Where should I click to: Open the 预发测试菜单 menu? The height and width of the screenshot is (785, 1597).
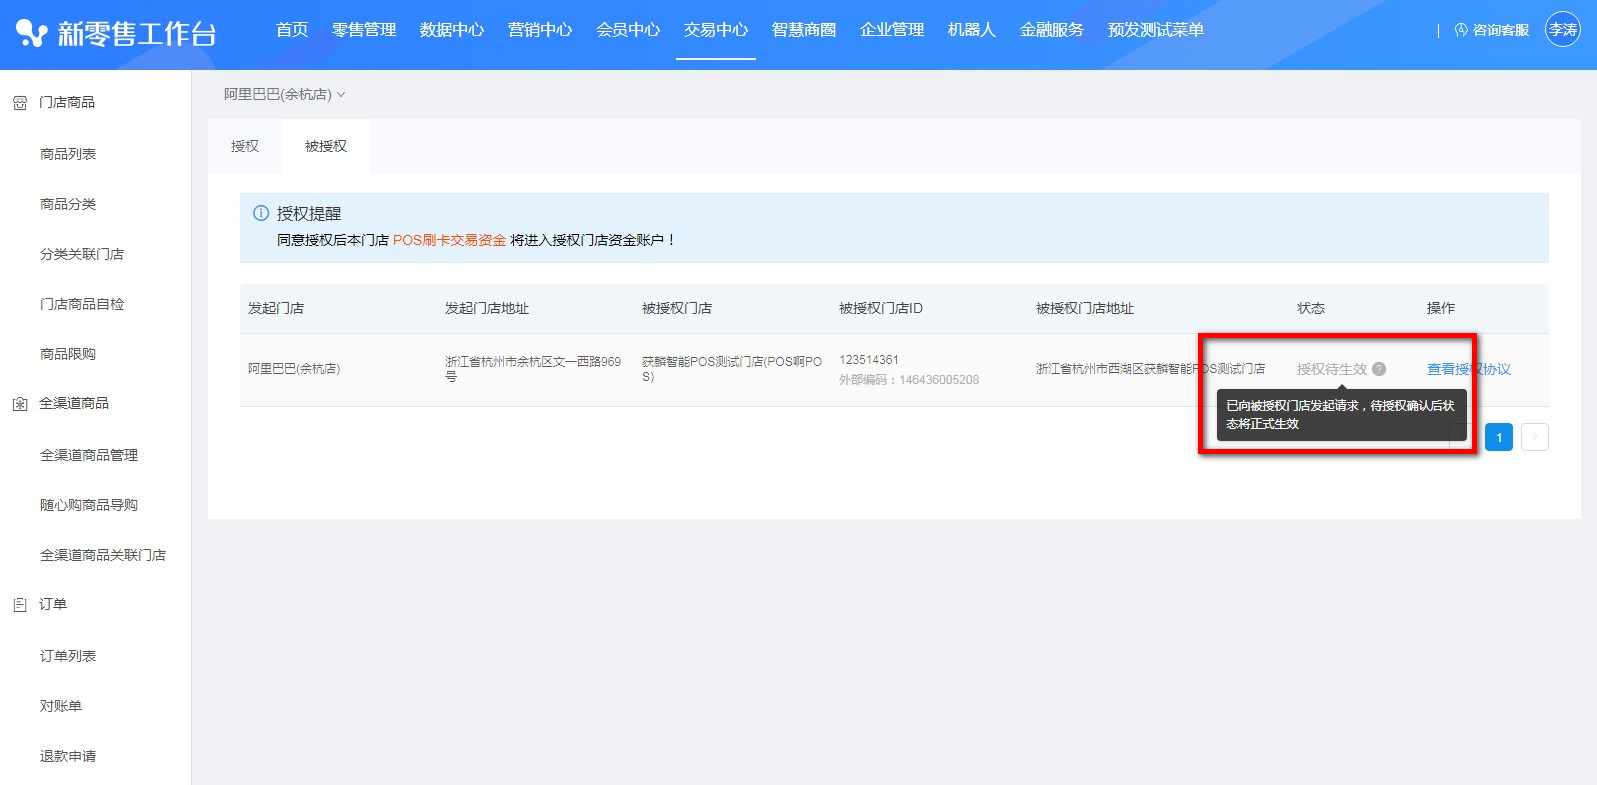[1156, 30]
